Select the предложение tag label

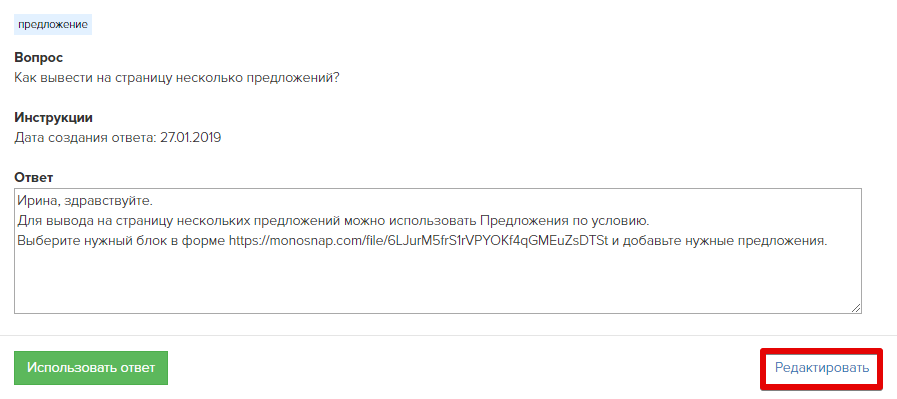click(53, 25)
